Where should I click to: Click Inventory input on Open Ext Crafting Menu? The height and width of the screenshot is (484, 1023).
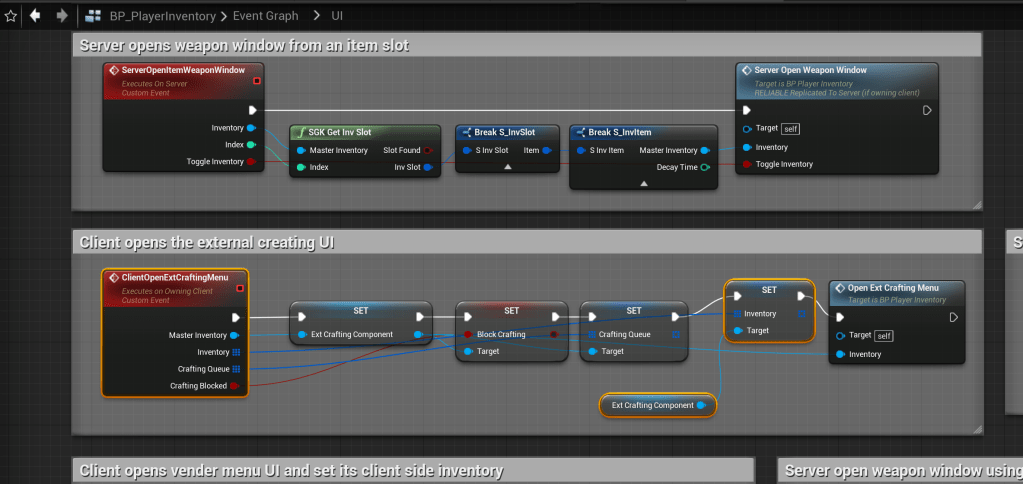tap(840, 354)
